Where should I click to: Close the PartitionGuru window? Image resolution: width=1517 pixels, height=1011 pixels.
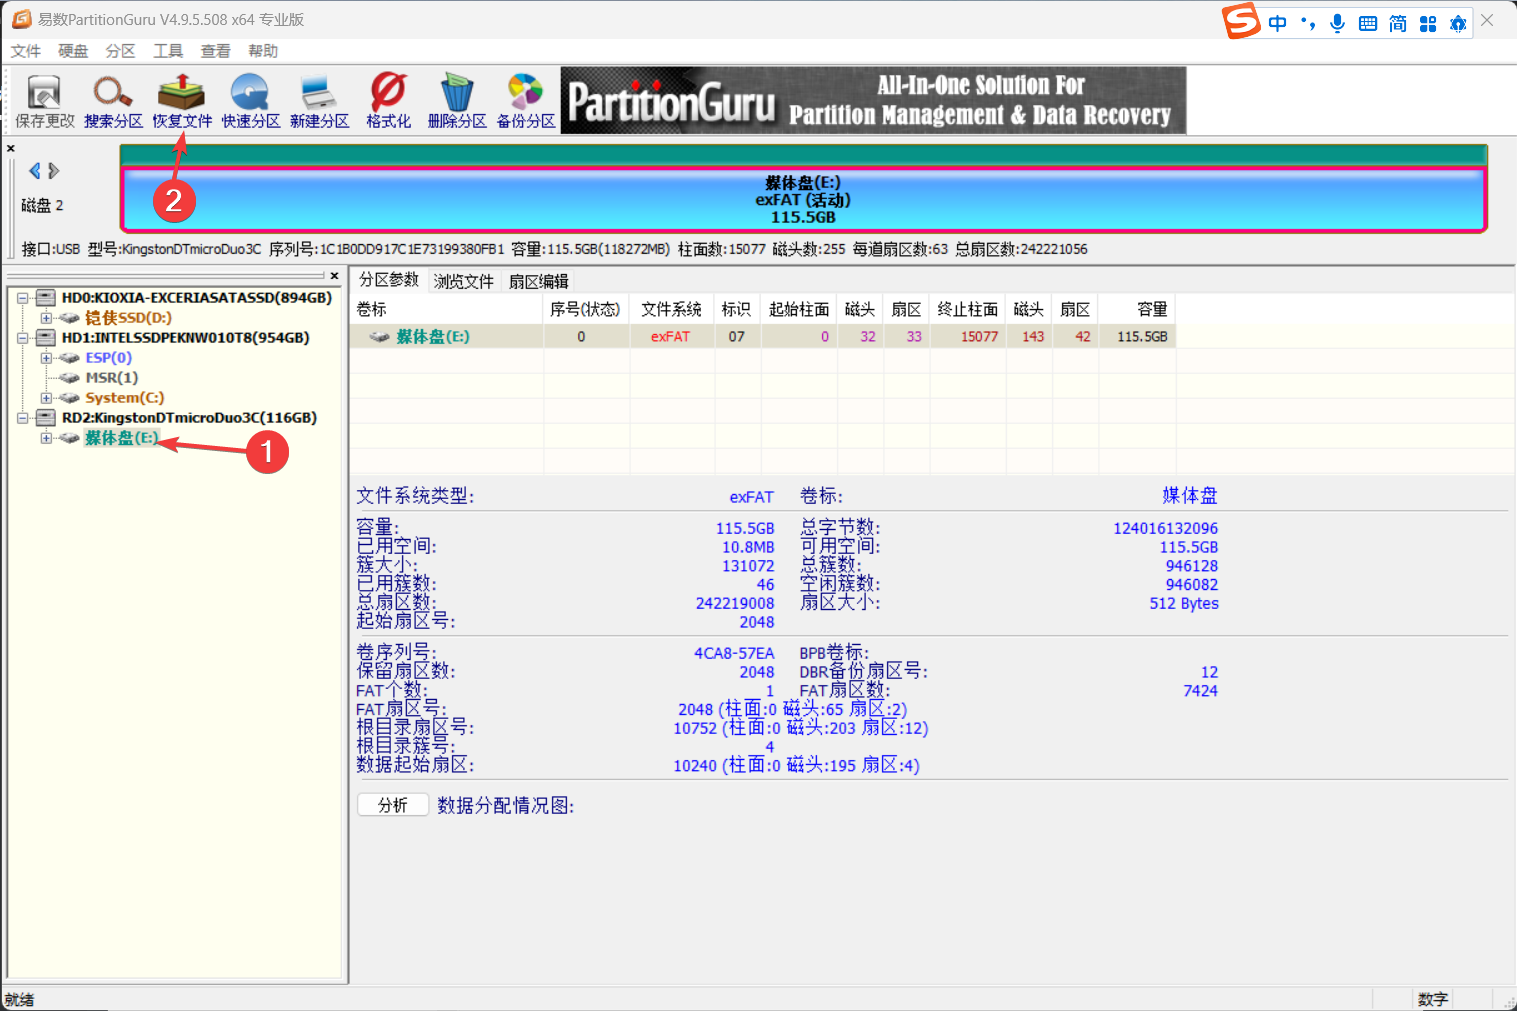1488,20
